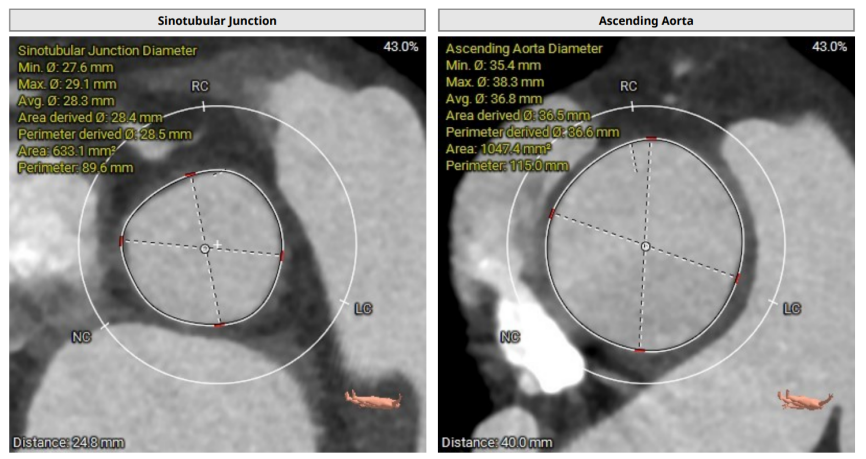Click the center point of ascending aorta contour
866x459 pixels.
(x=645, y=246)
